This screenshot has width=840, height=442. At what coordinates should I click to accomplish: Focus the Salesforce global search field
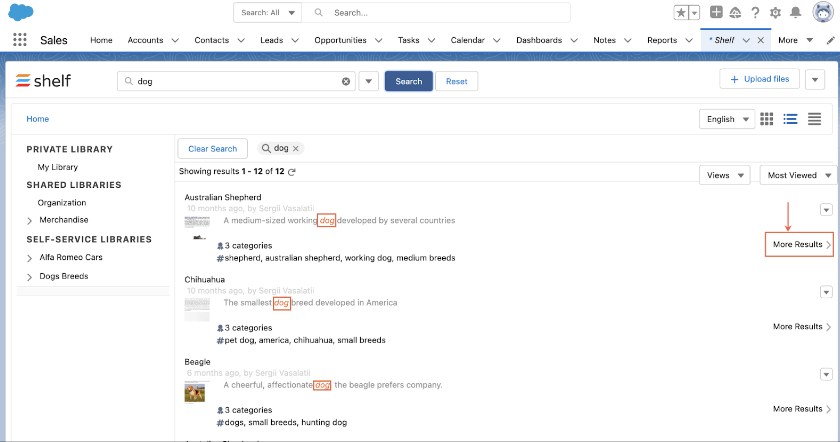436,13
